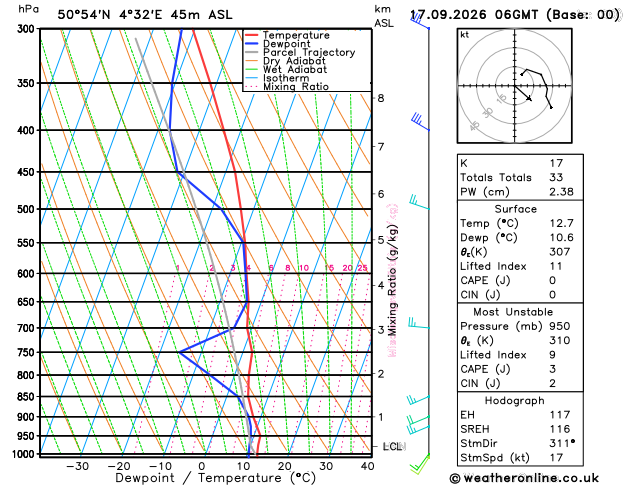Open the weatheronline.co.uk copyright link

524,478
